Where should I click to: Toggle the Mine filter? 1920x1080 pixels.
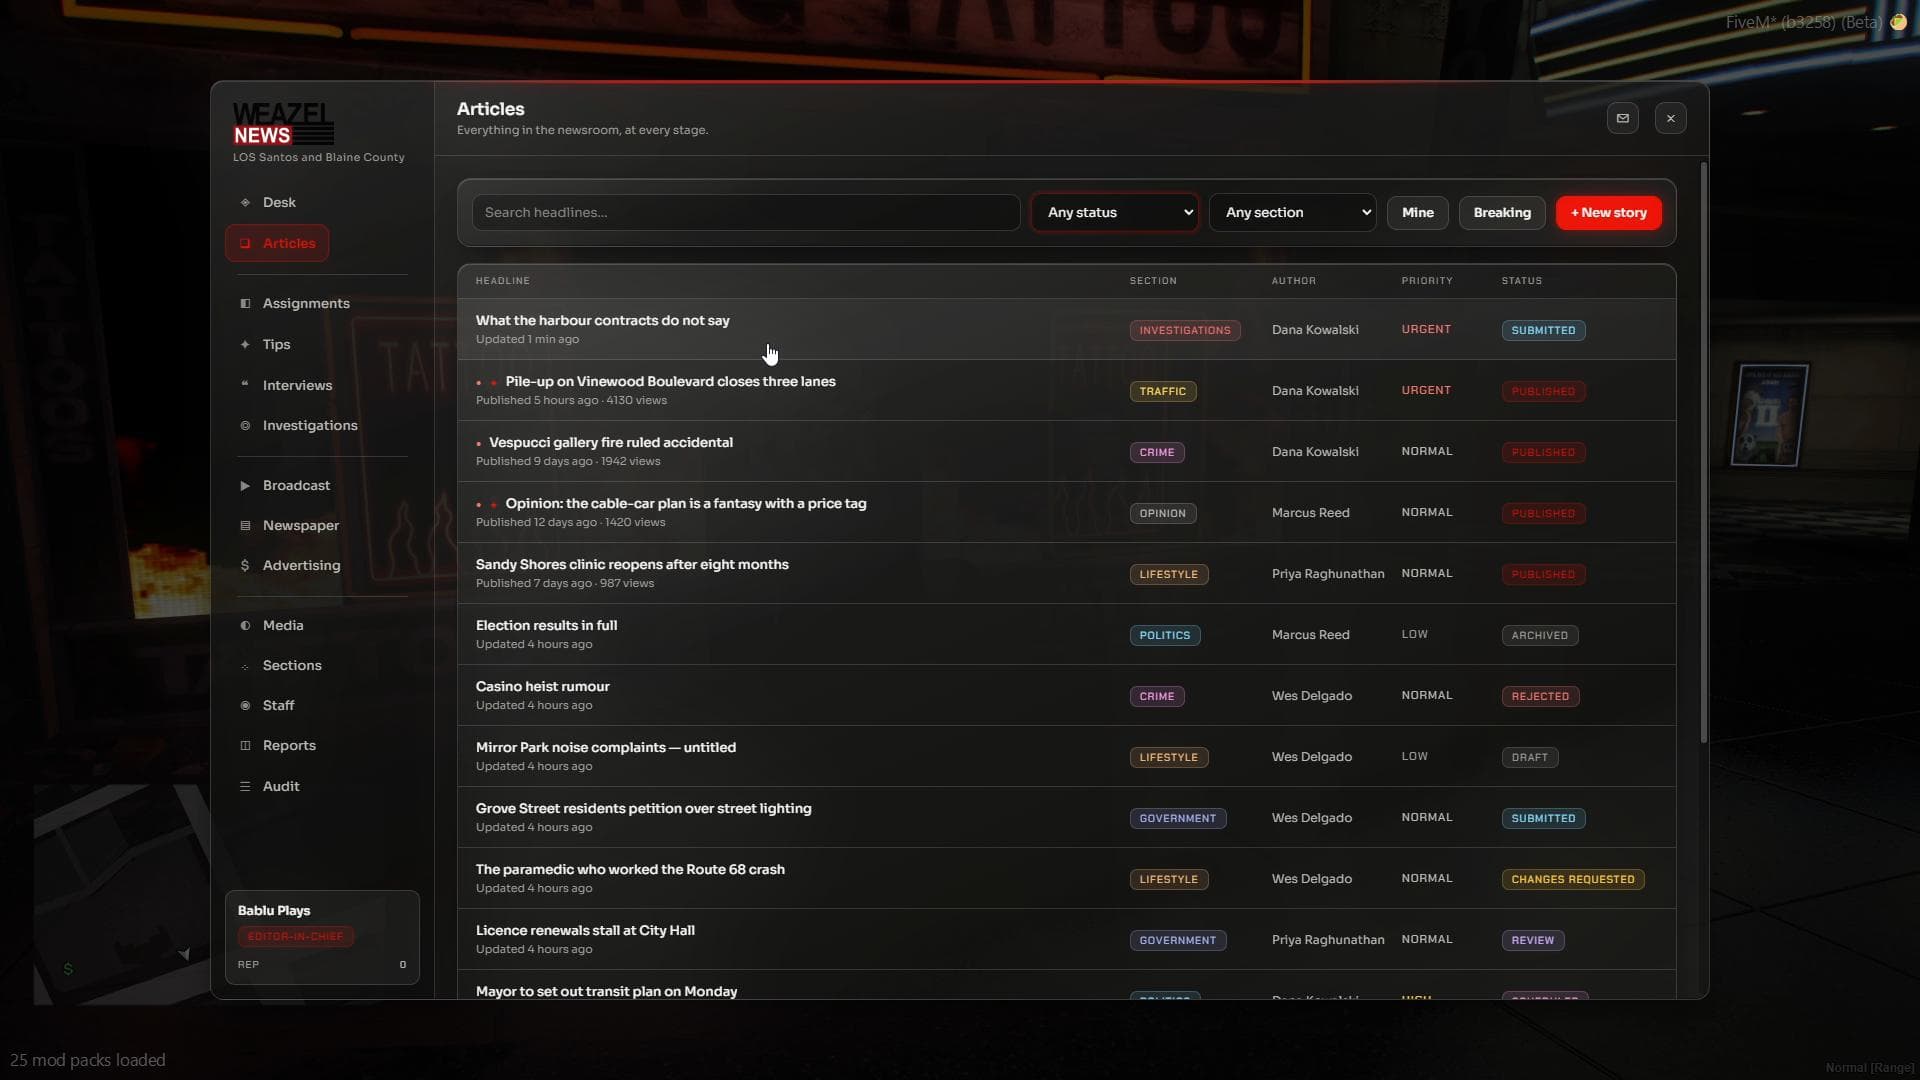pos(1417,212)
